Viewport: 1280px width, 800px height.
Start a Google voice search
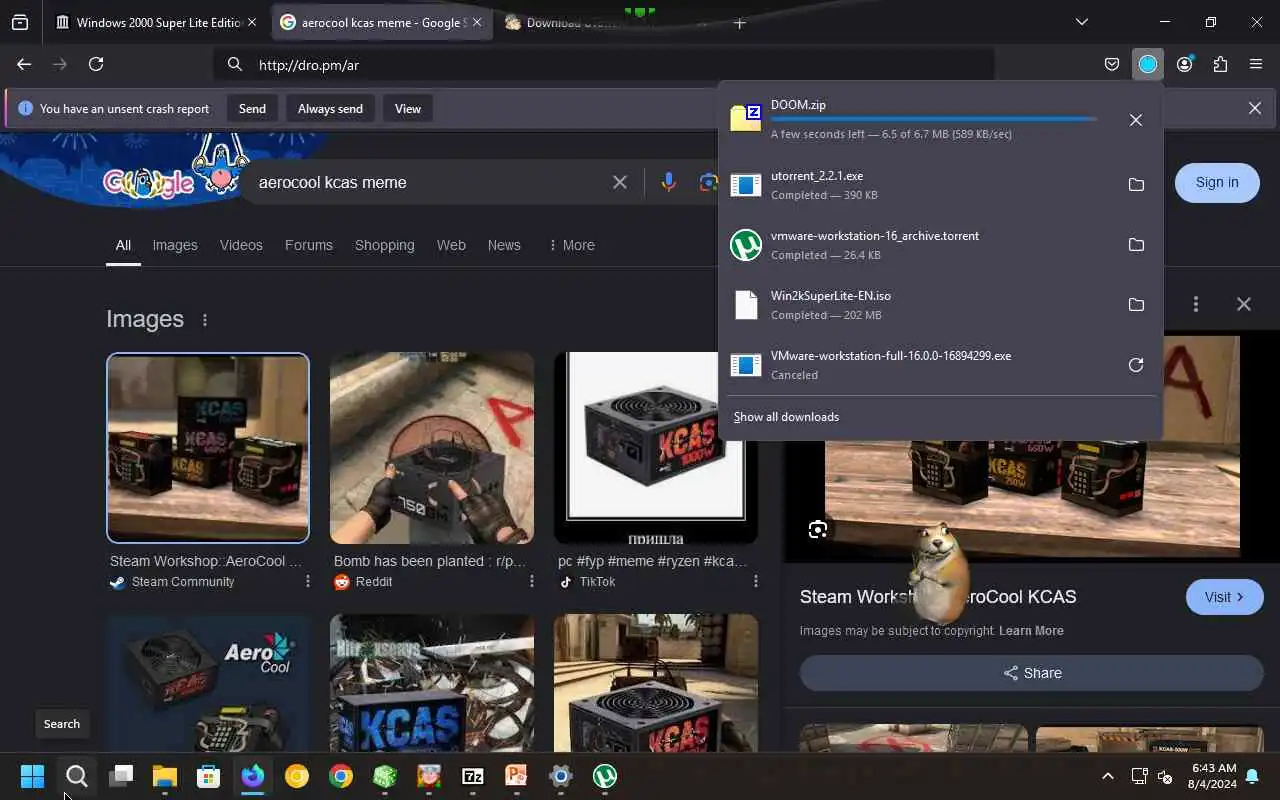click(668, 182)
